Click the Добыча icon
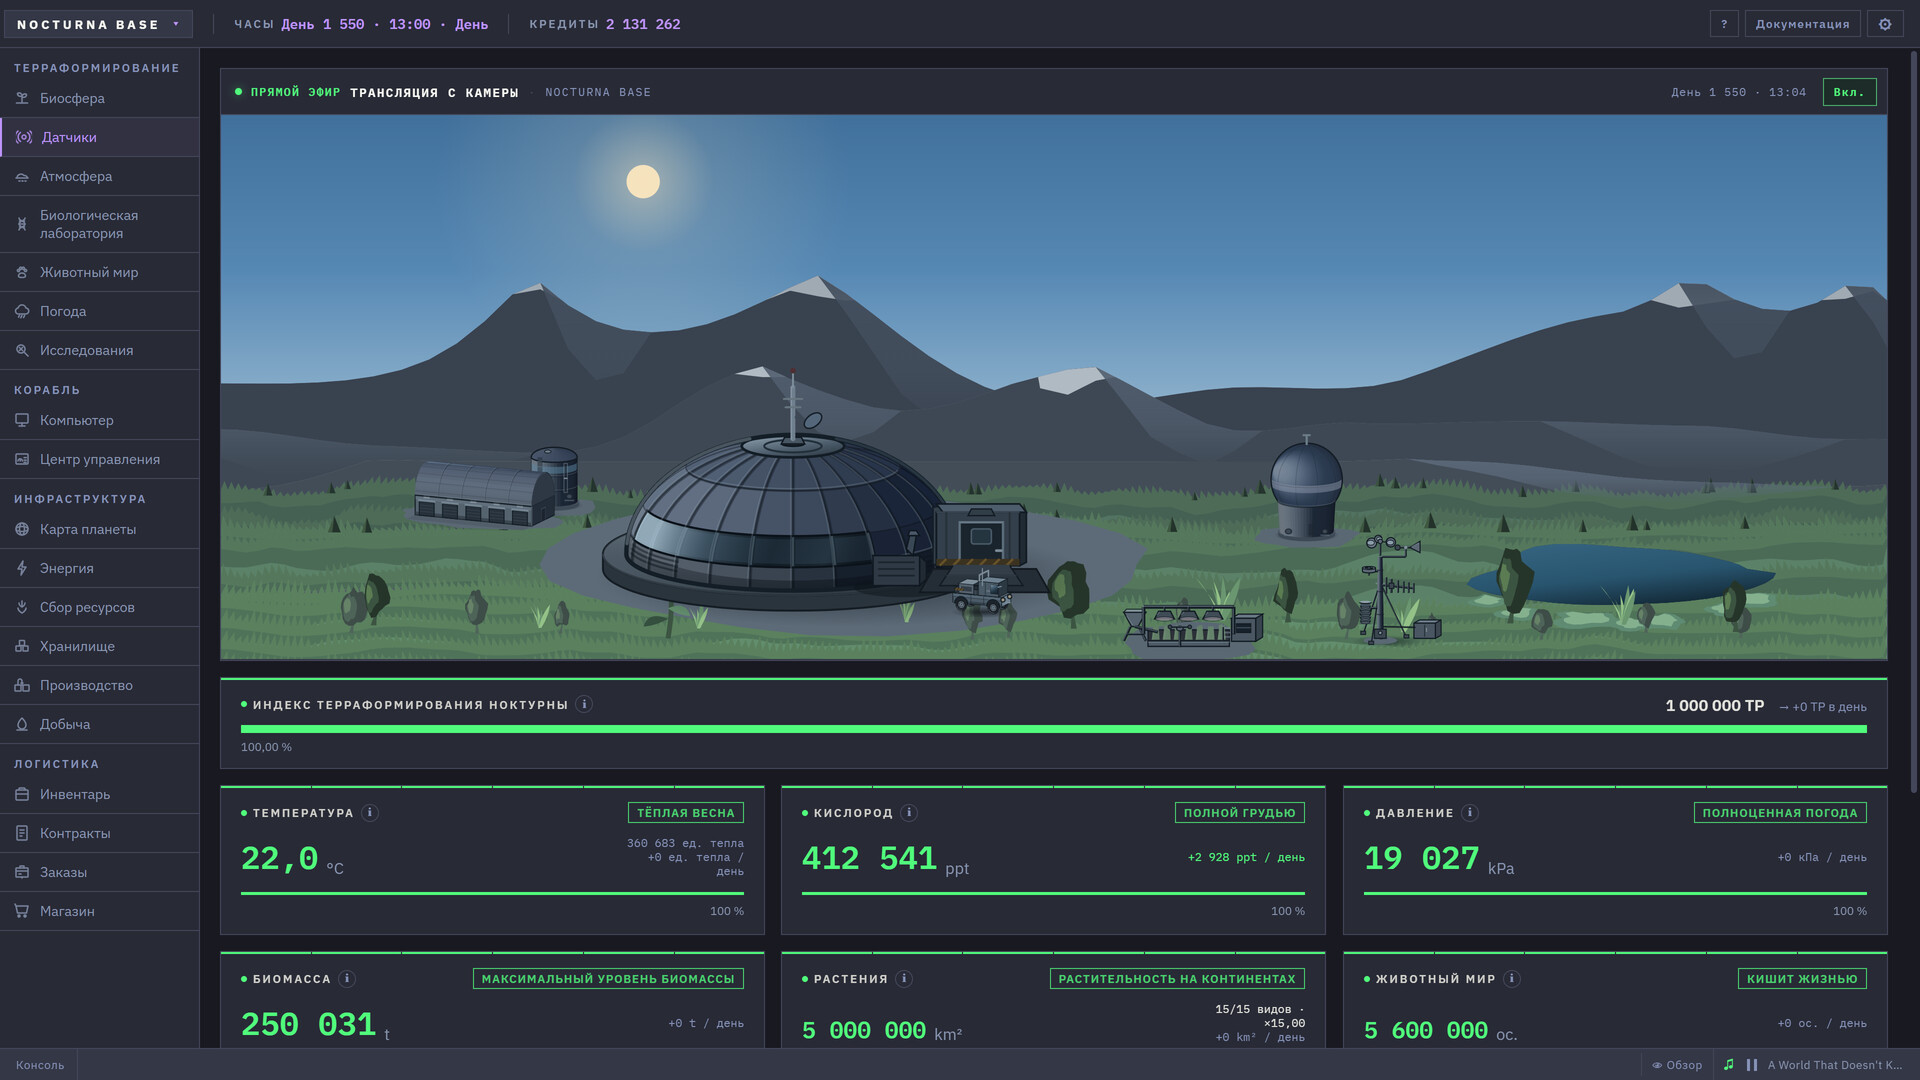This screenshot has width=1920, height=1080. (x=22, y=724)
